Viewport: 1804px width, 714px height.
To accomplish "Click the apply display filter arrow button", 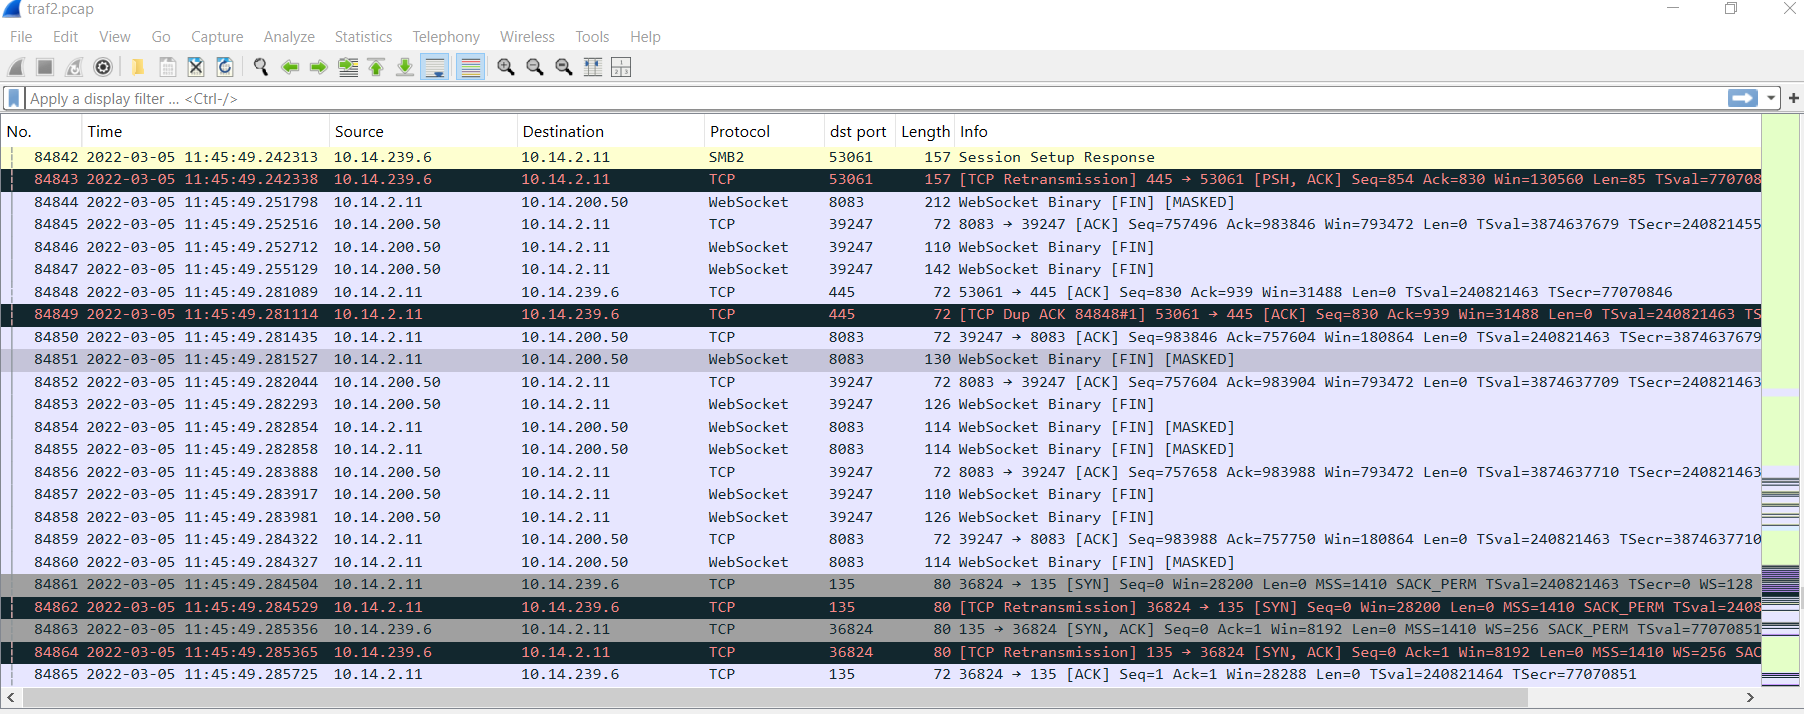I will pyautogui.click(x=1743, y=98).
